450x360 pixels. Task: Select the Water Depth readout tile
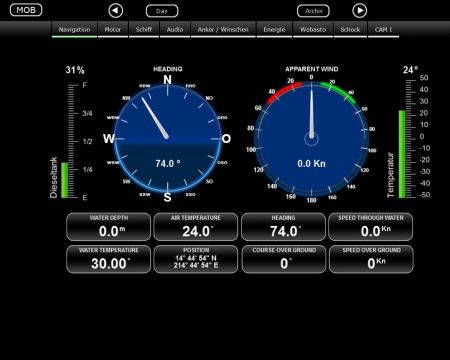[x=109, y=227]
